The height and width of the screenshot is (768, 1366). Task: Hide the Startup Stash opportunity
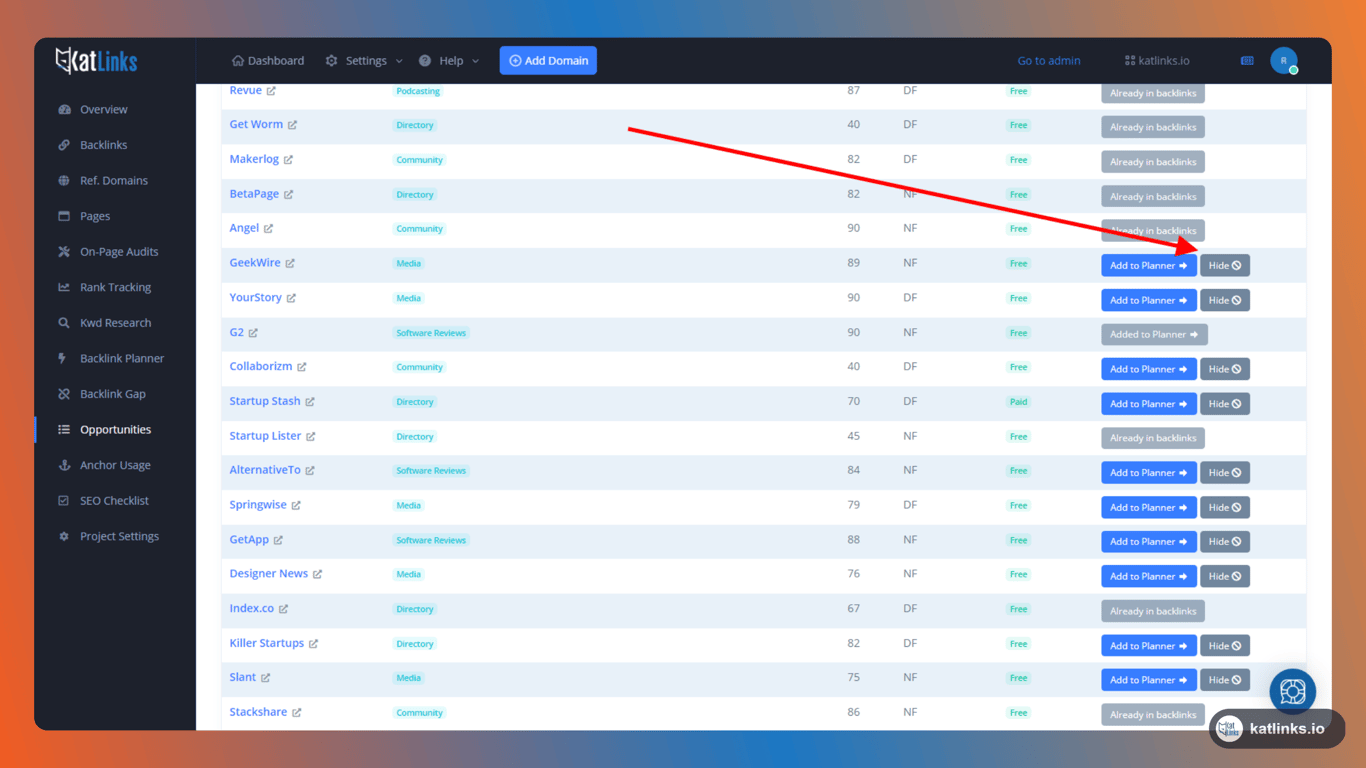[x=1225, y=404]
